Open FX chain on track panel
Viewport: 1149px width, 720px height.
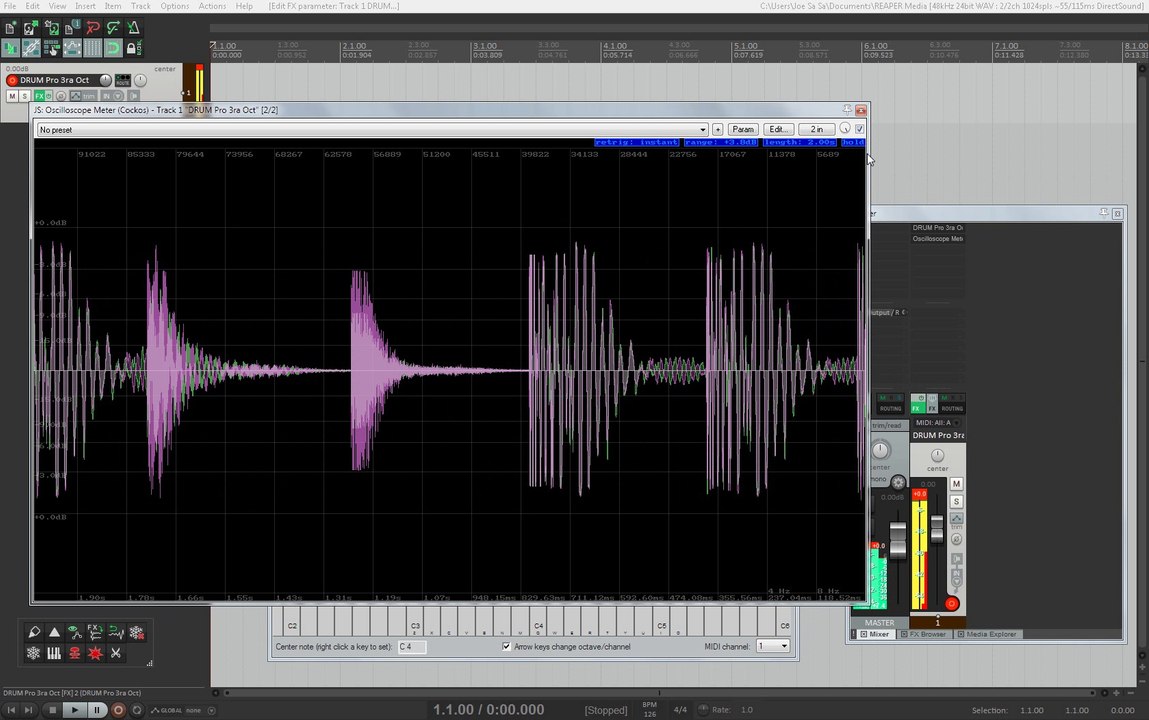tap(40, 96)
